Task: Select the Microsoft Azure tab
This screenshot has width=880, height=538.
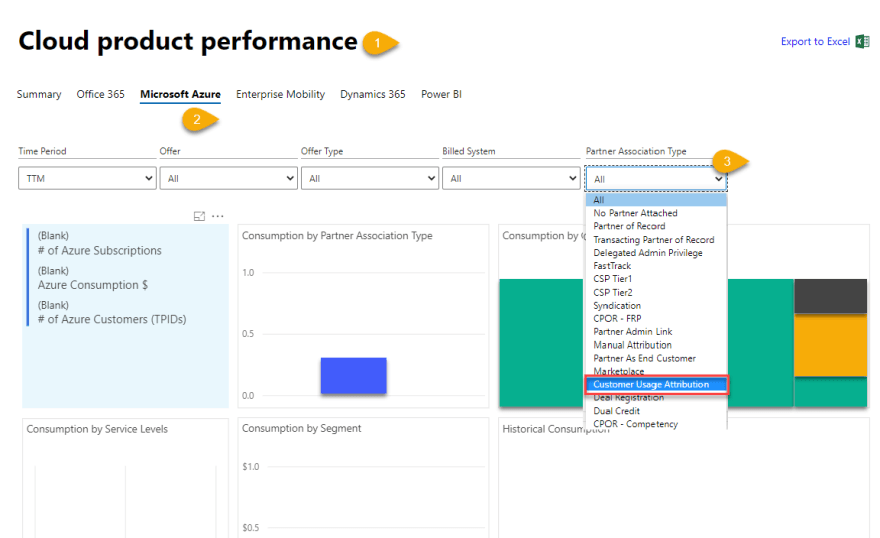Action: tap(180, 94)
